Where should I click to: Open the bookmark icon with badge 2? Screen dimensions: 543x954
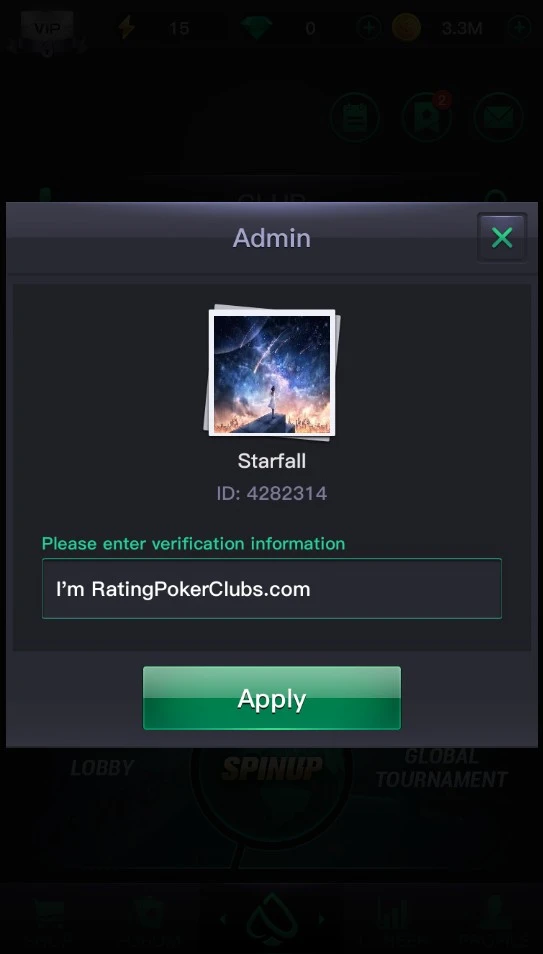point(426,117)
